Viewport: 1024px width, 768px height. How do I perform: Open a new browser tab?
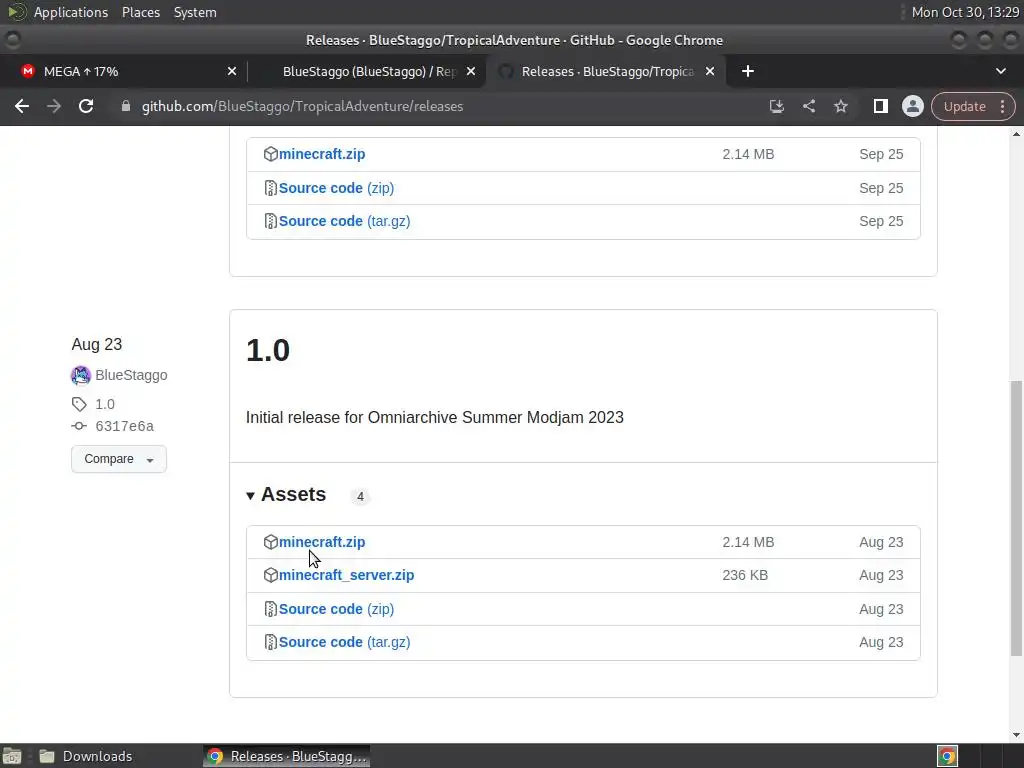[x=748, y=71]
